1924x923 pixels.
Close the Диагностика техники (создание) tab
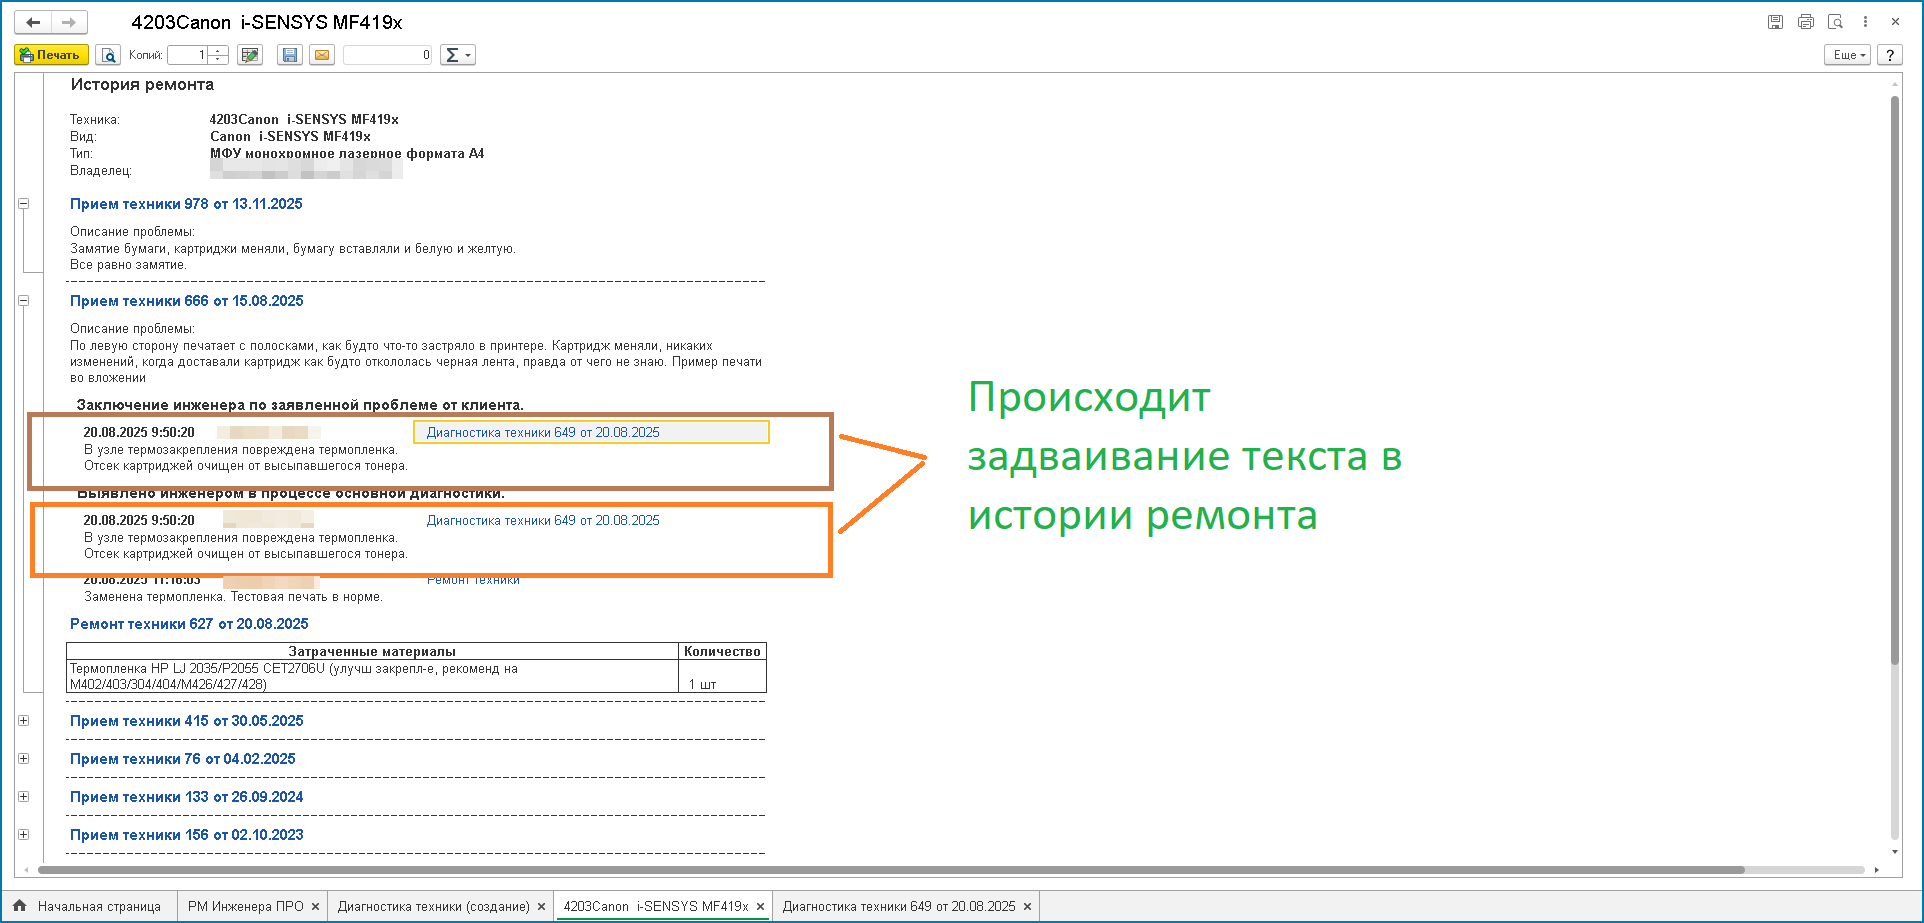coord(541,907)
